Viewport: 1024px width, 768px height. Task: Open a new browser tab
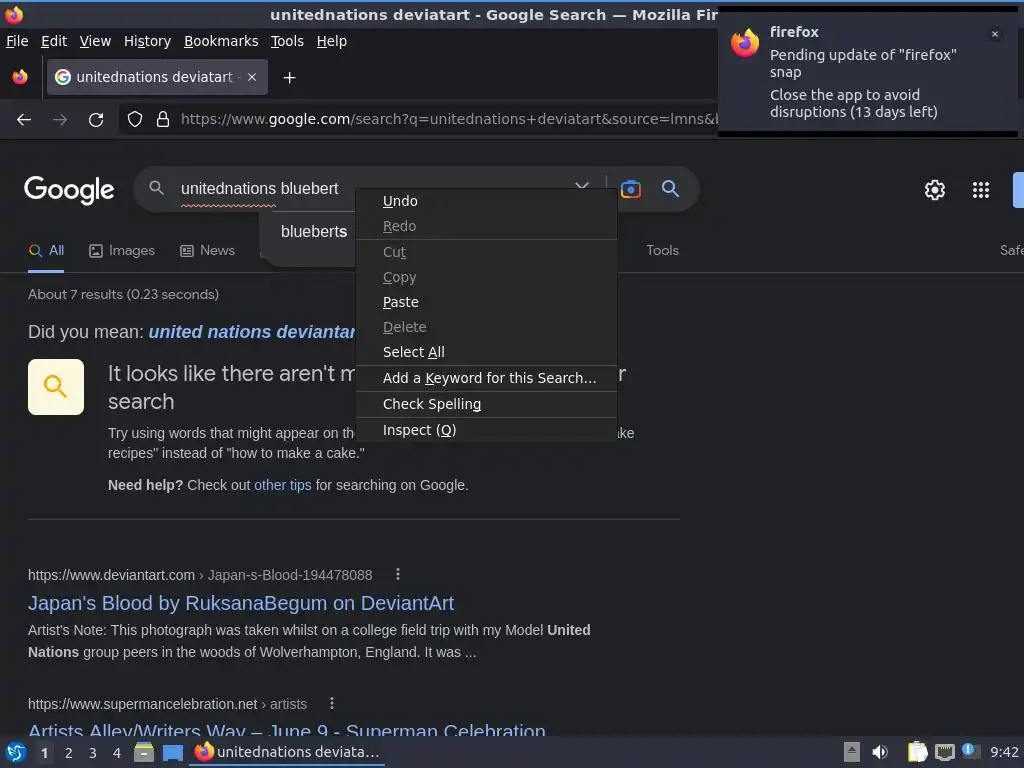click(x=289, y=78)
